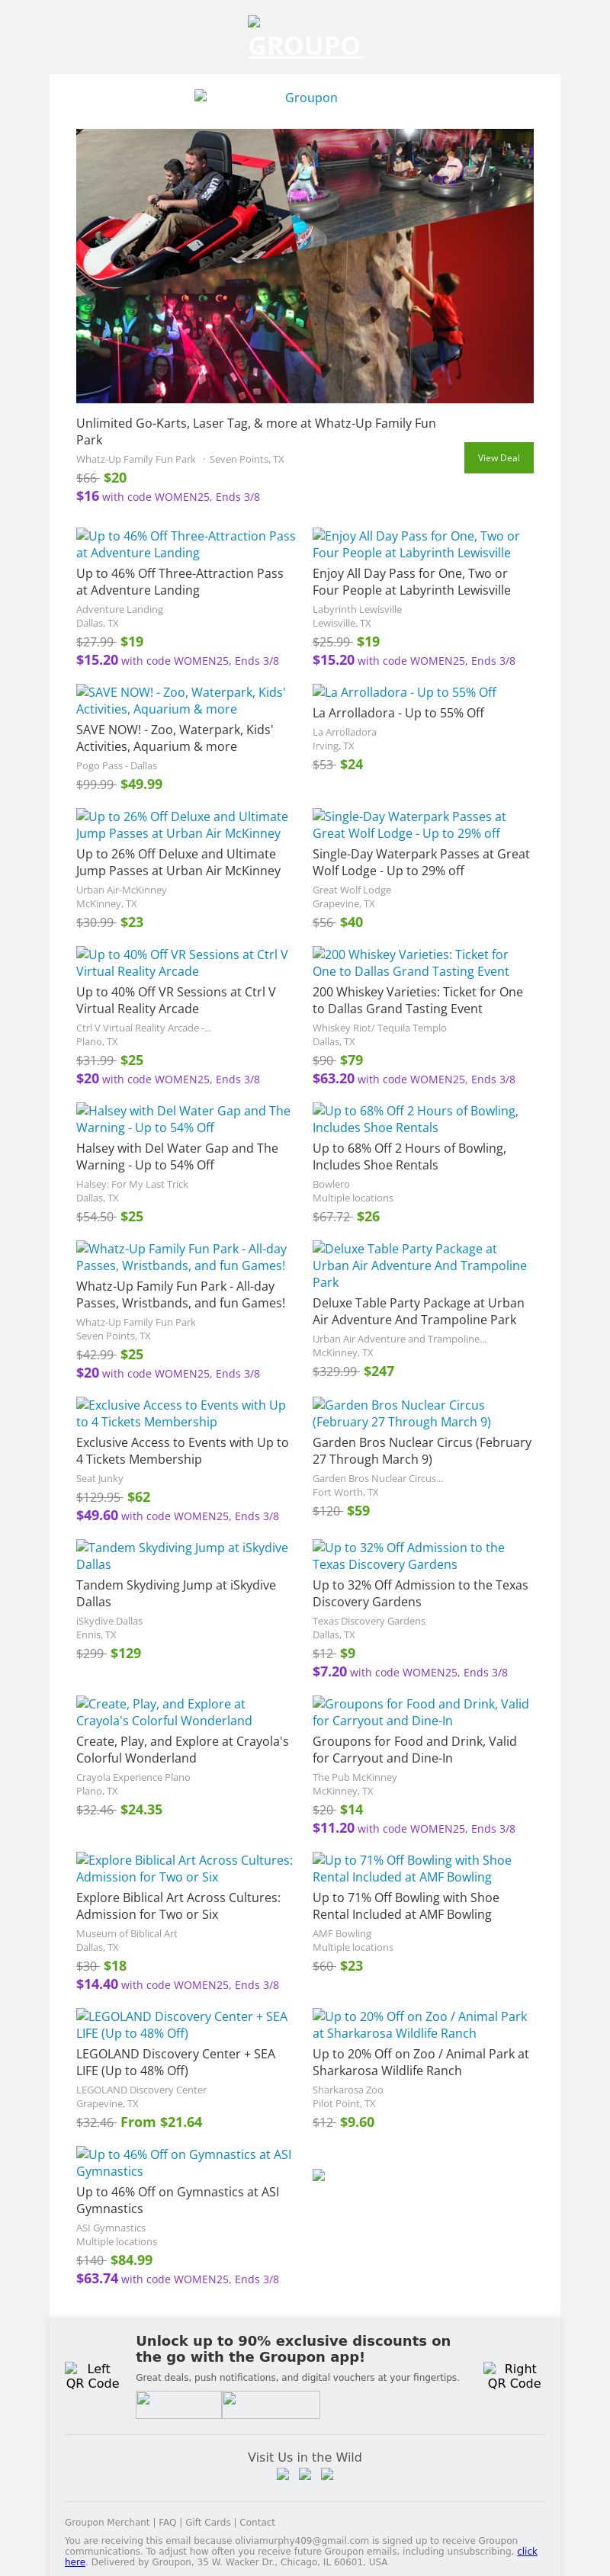Click the left app store badge image
610x2576 pixels.
178,2404
